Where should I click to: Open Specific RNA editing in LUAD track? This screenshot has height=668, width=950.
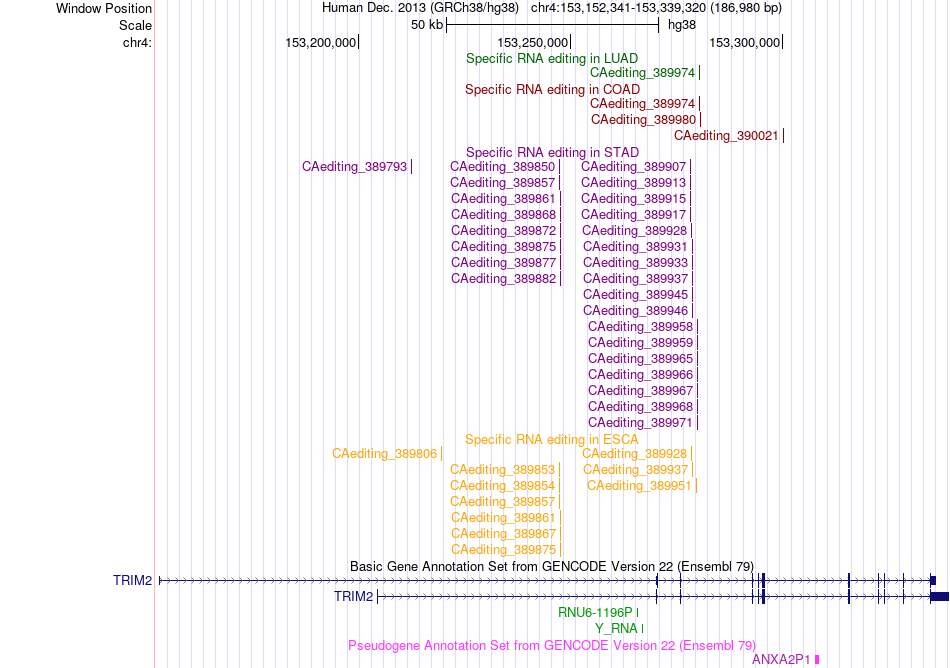[552, 59]
